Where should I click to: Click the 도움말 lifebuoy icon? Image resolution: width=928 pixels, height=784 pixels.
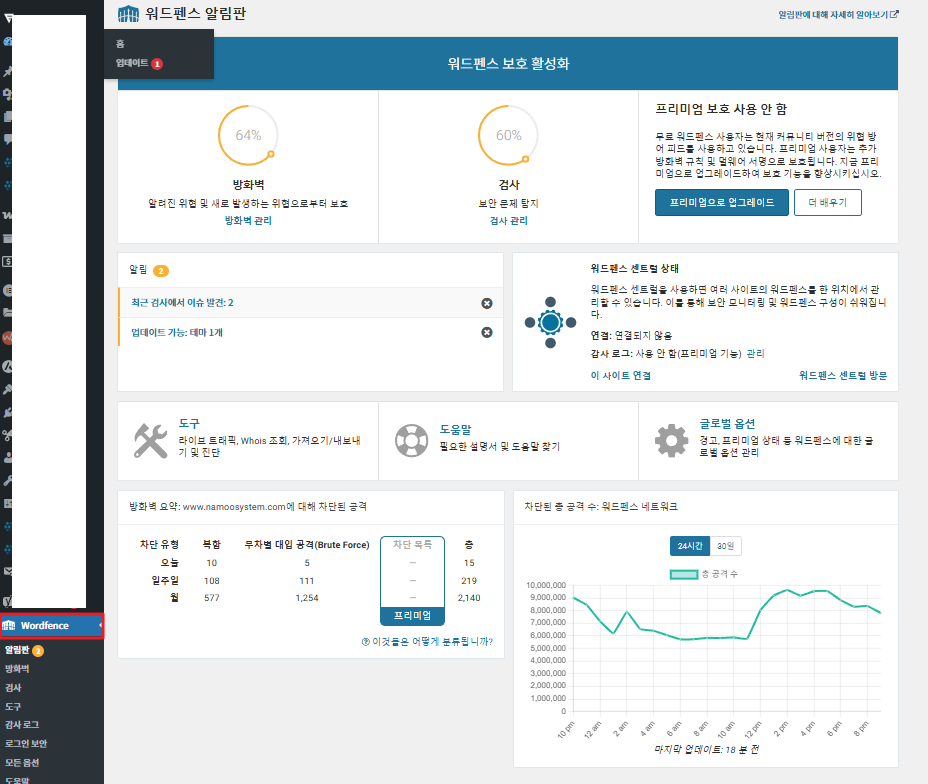click(411, 440)
